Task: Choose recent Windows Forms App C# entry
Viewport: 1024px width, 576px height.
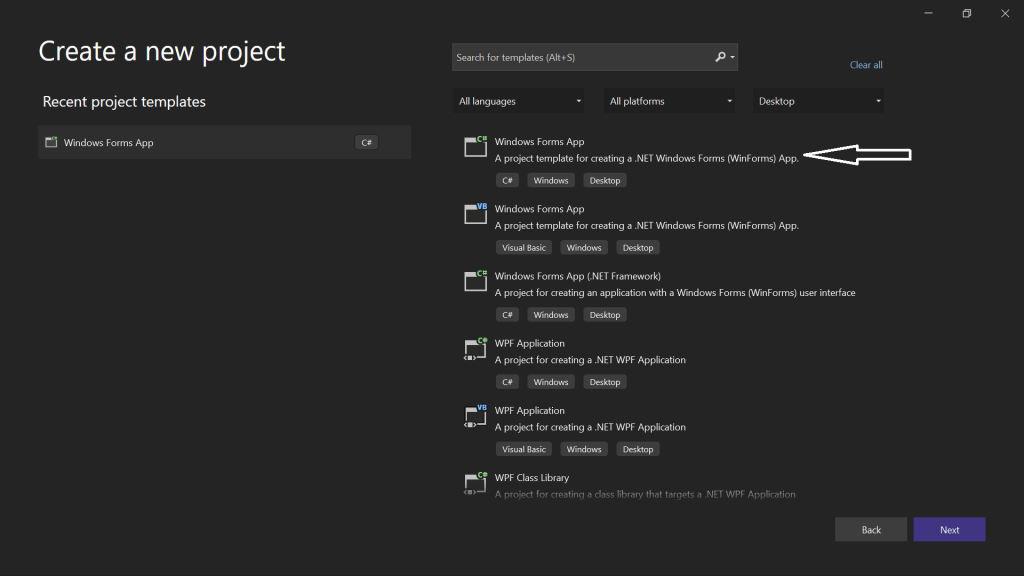Action: (225, 142)
